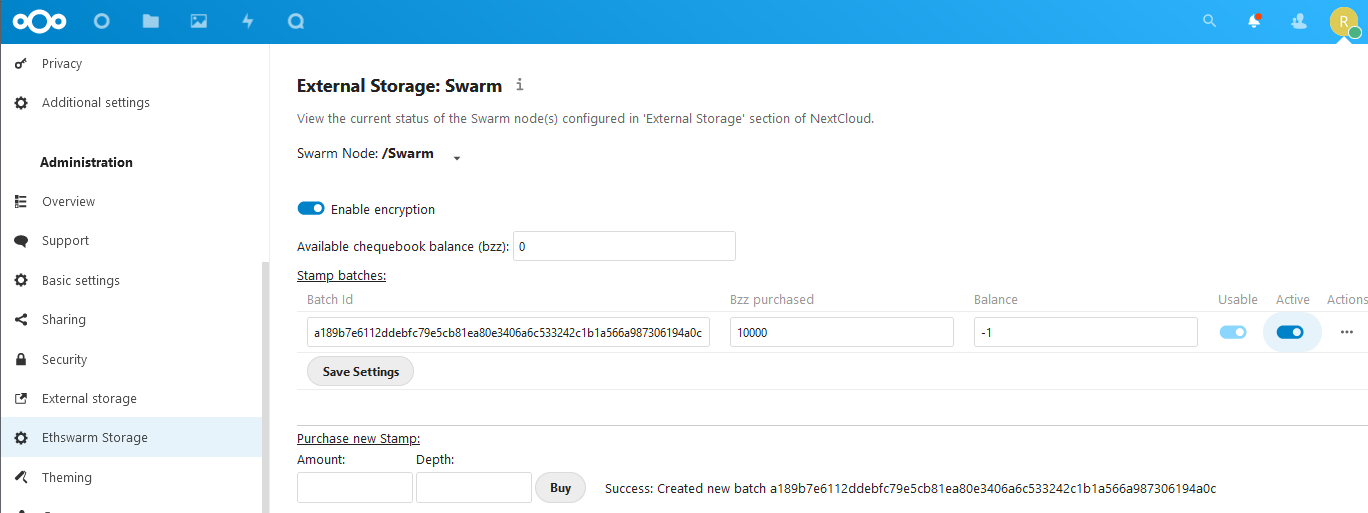
Task: Click the Administration sidebar heading
Action: [x=86, y=162]
